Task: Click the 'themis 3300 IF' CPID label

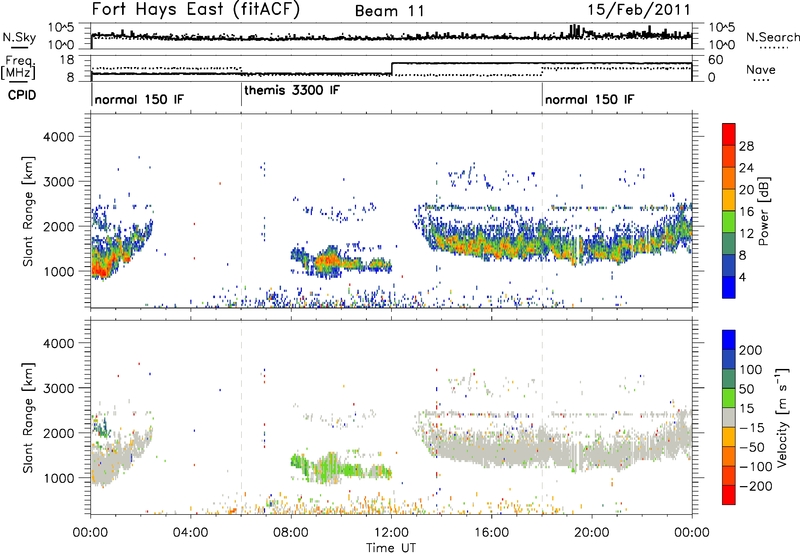Action: click(x=291, y=90)
